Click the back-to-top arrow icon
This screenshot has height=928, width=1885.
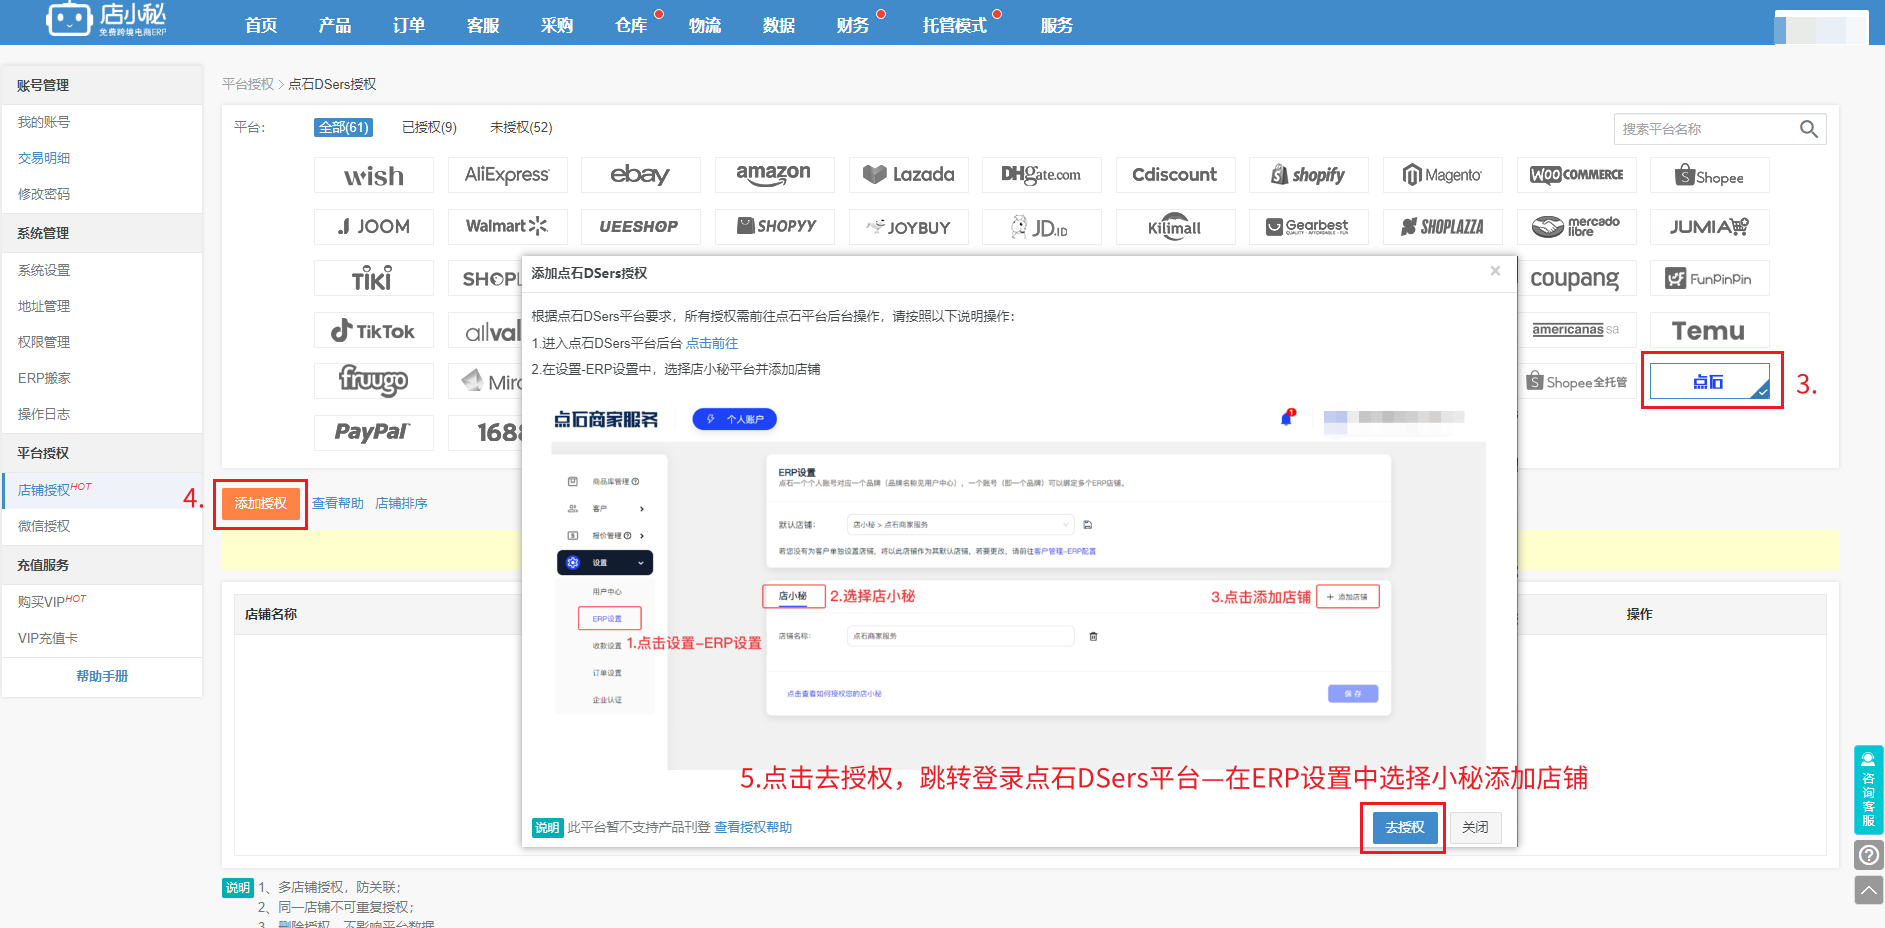(x=1869, y=890)
